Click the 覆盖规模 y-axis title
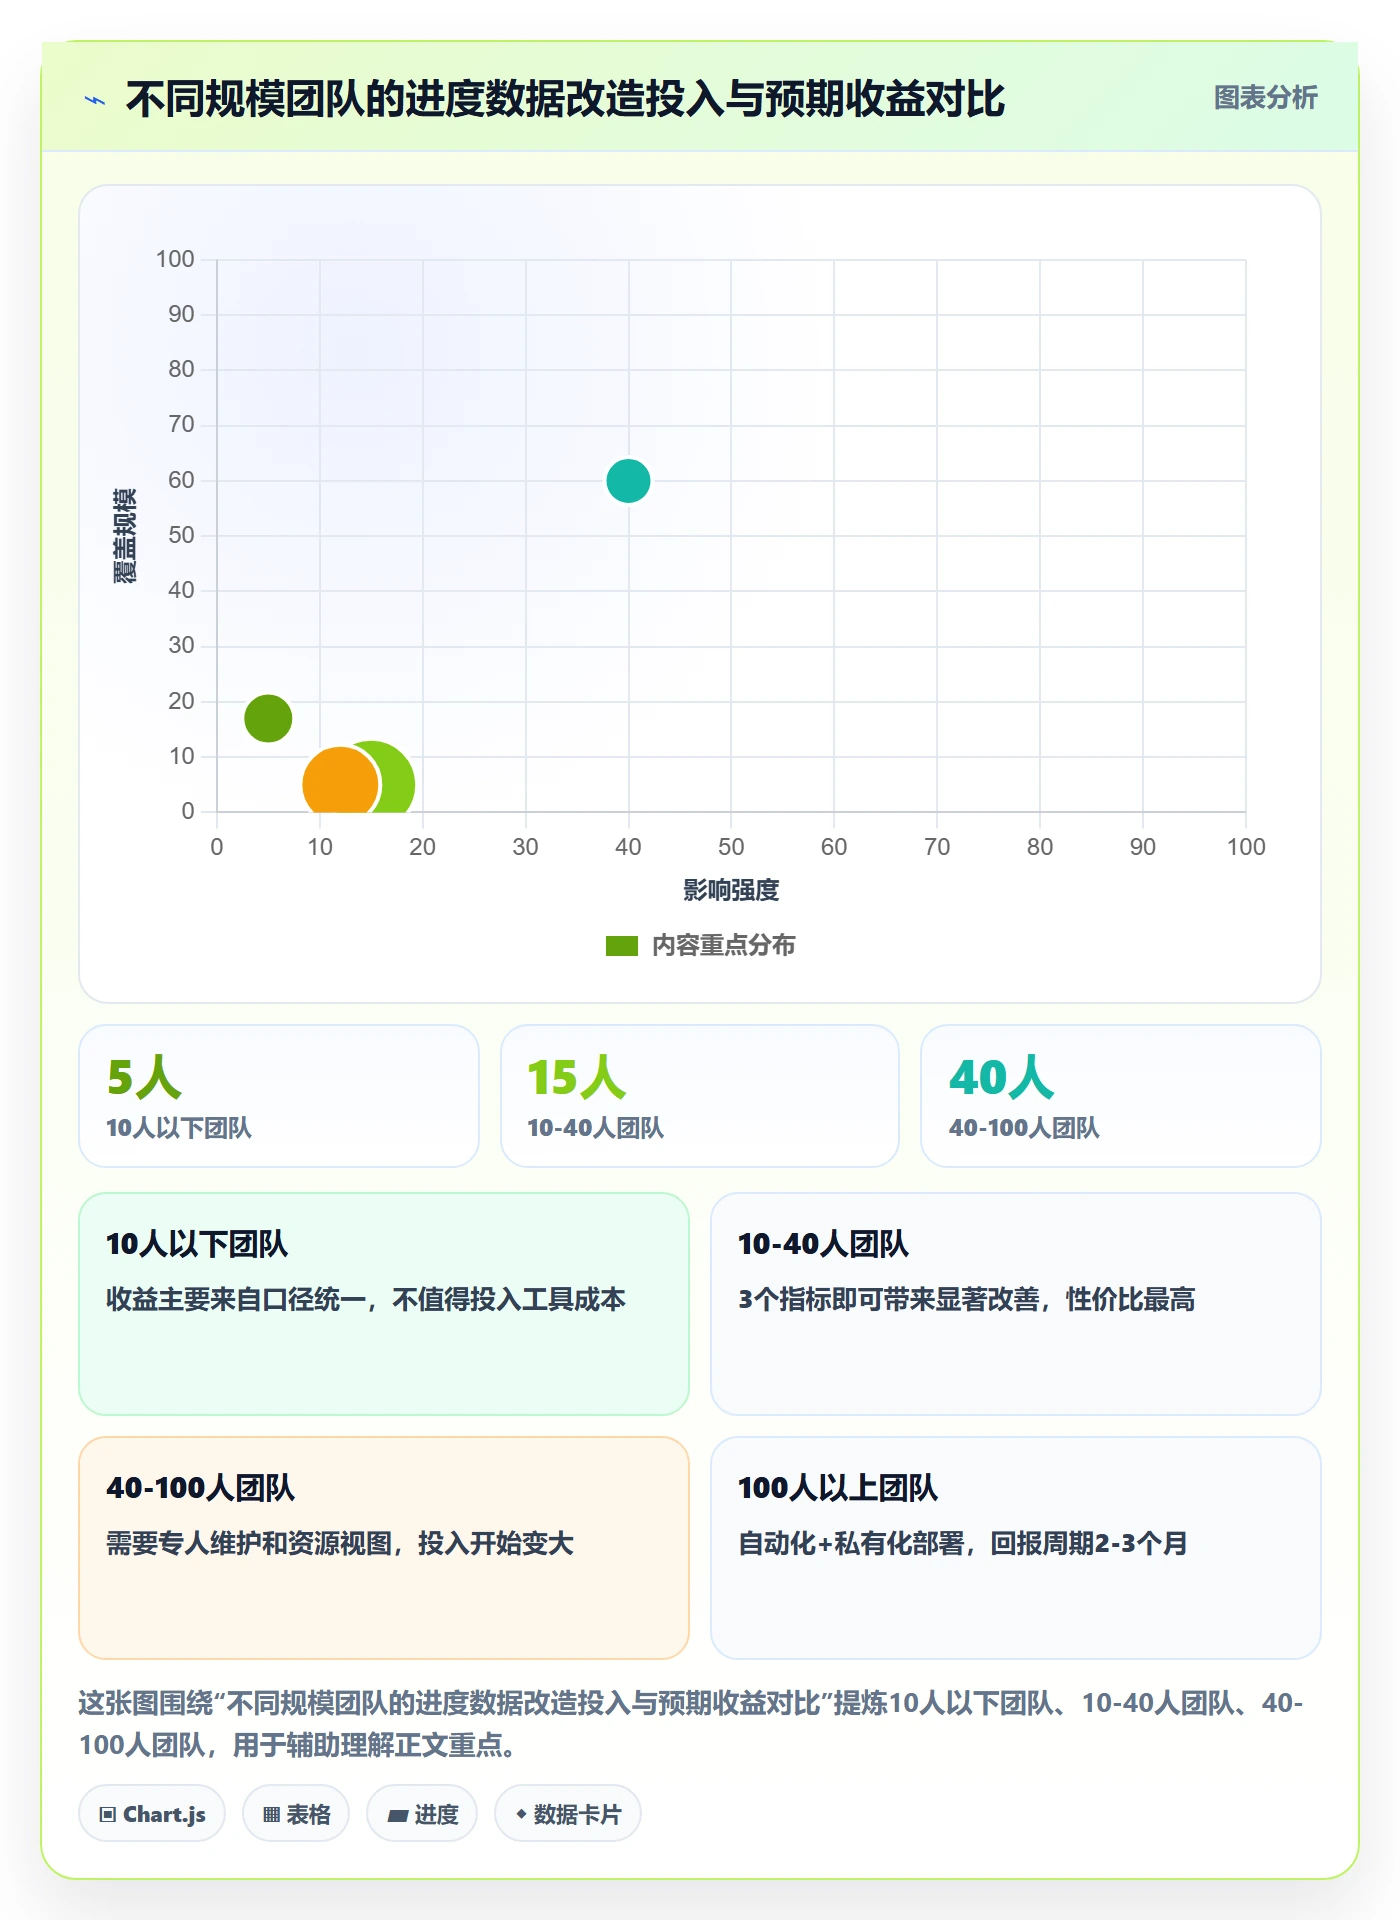The width and height of the screenshot is (1400, 1920). coord(125,536)
